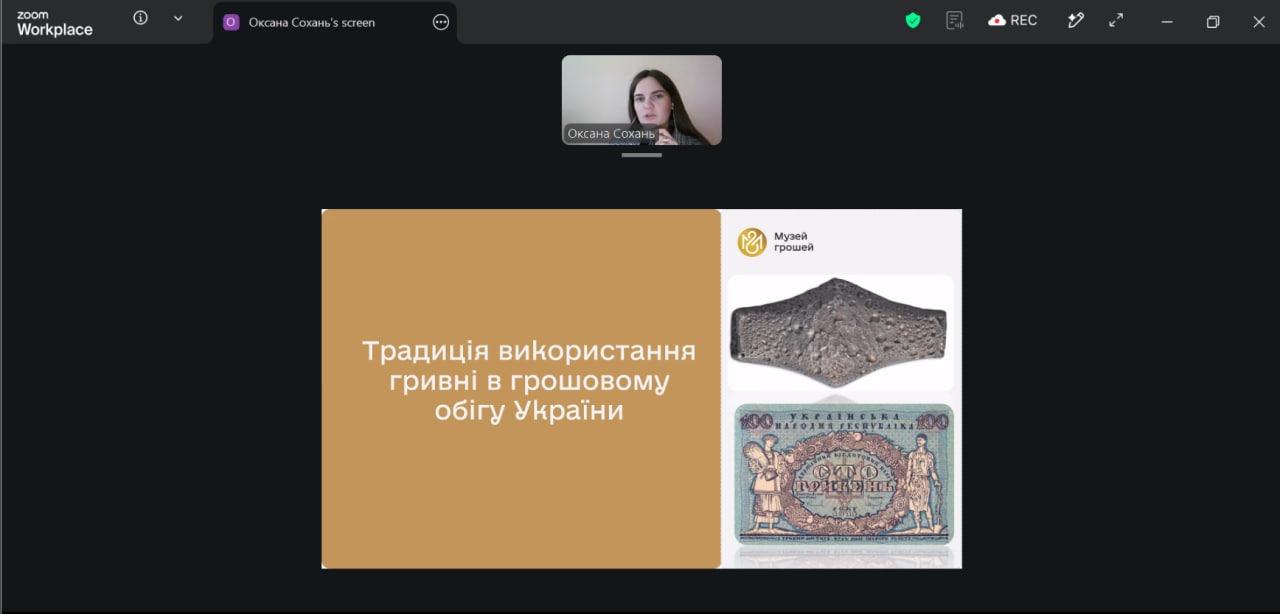1280x614 pixels.
Task: Open the meeting notes summary icon
Action: 955,20
